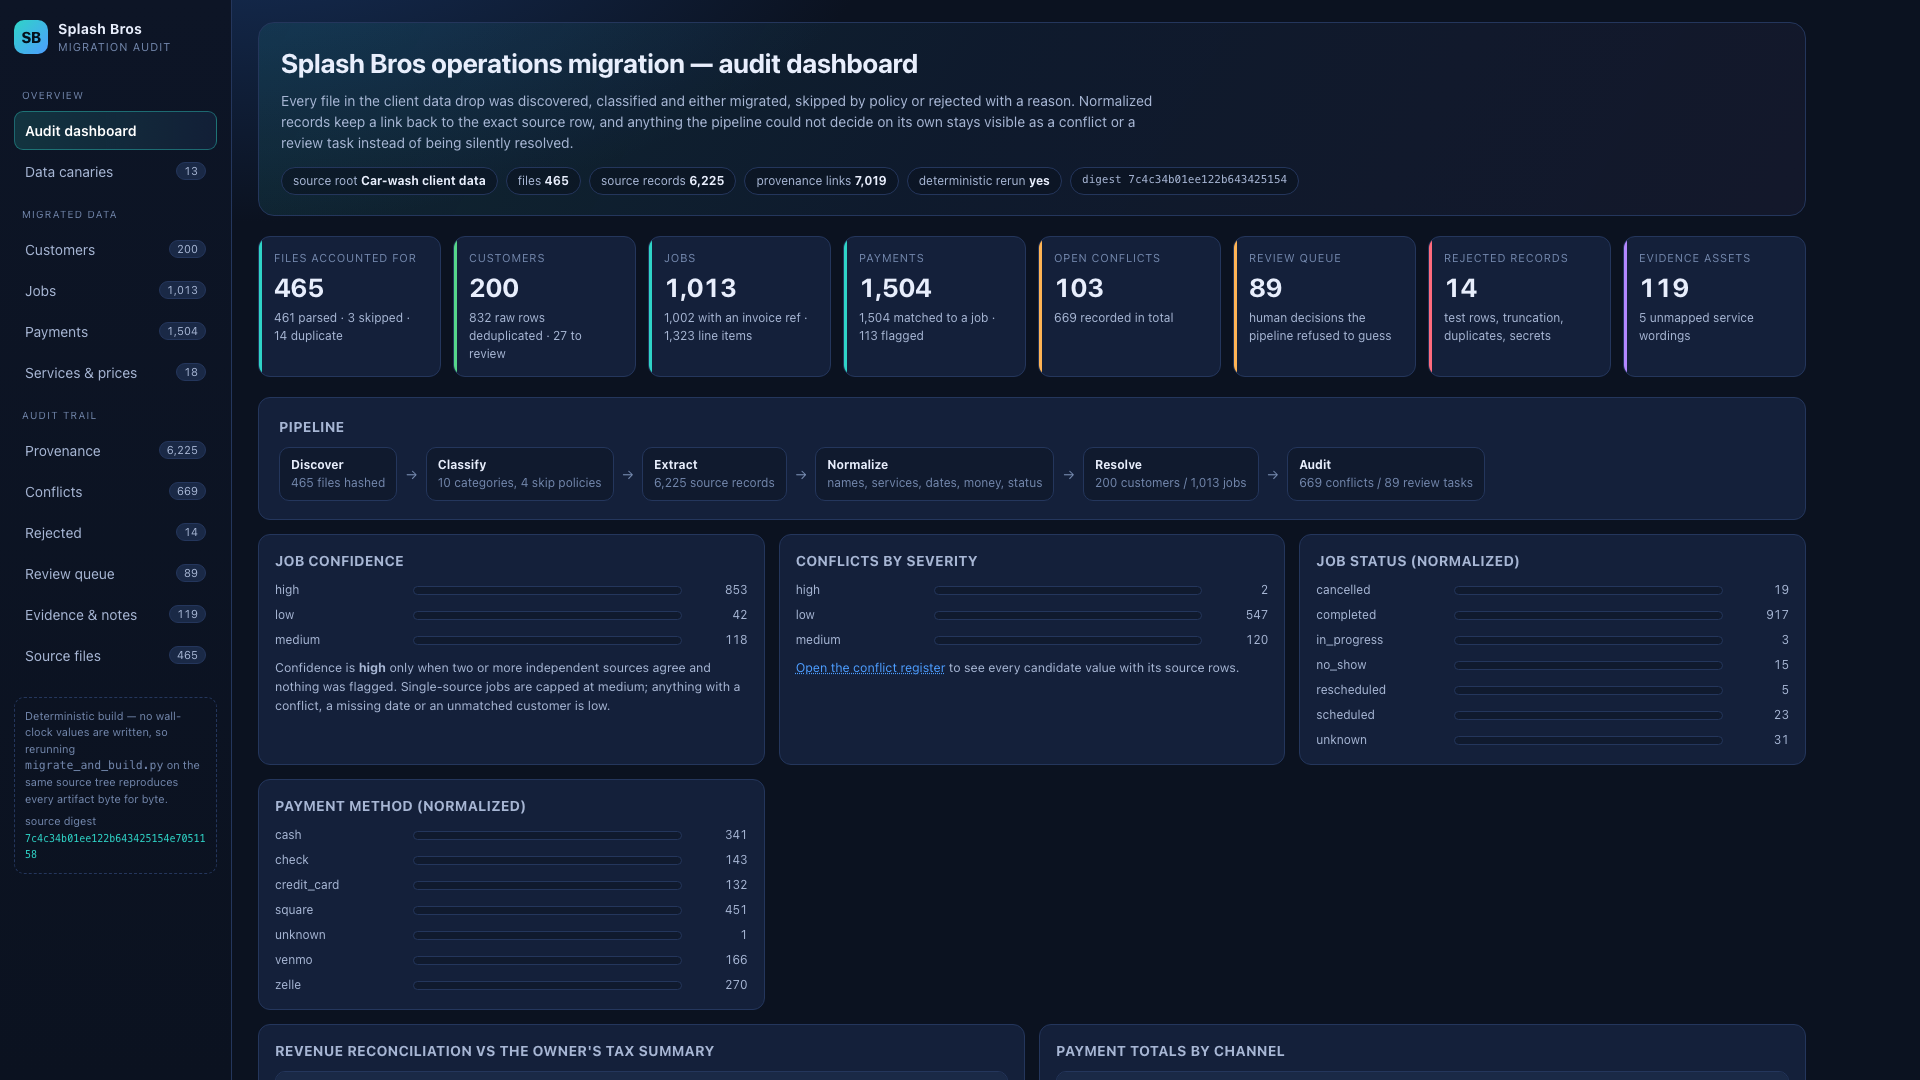Click the high job confidence bar
This screenshot has height=1080, width=1920.
click(x=548, y=590)
